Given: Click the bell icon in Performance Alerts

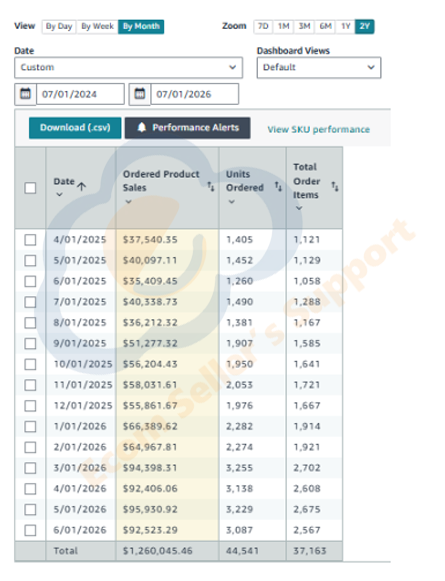Looking at the screenshot, I should (142, 128).
